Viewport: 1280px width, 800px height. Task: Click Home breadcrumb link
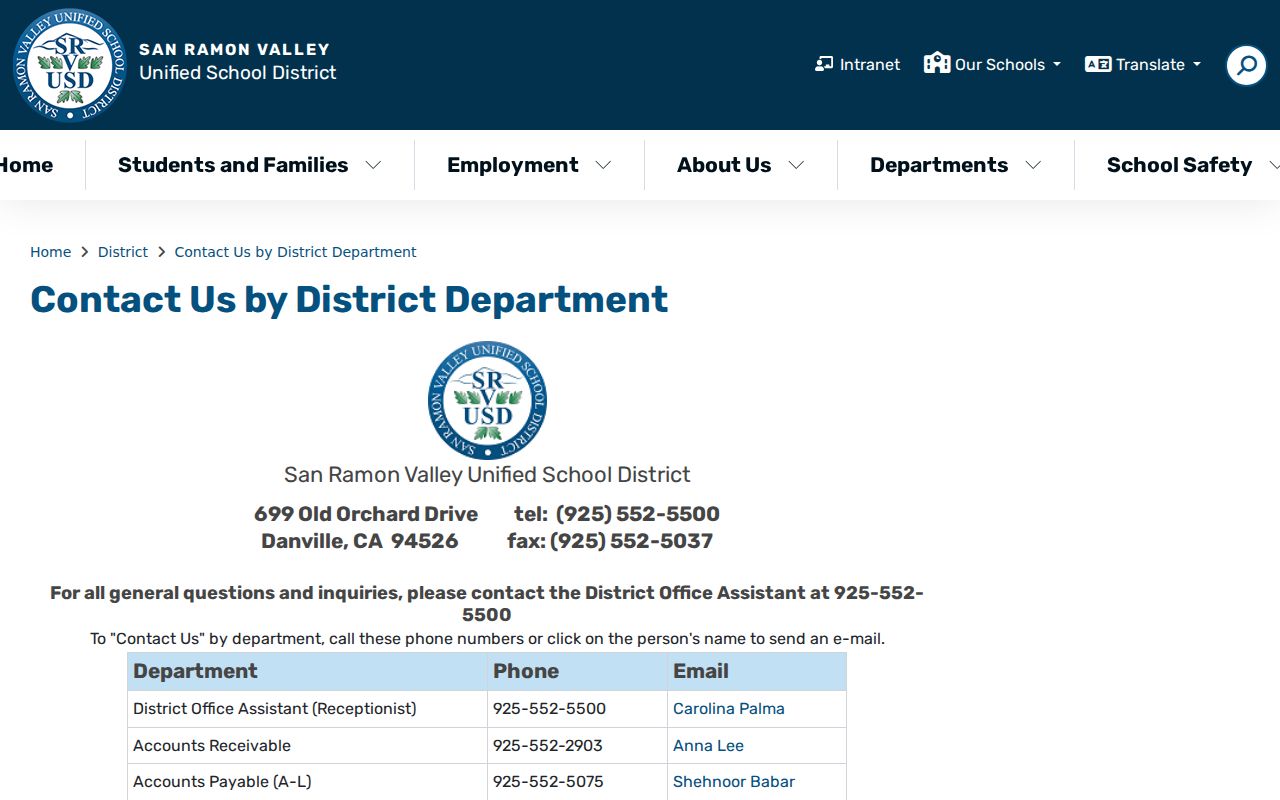point(50,252)
